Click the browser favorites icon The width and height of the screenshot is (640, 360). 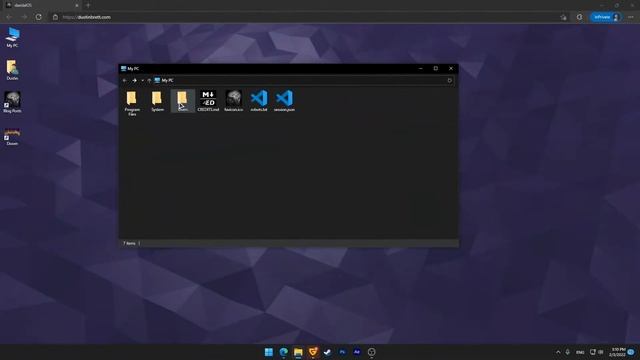(x=563, y=17)
